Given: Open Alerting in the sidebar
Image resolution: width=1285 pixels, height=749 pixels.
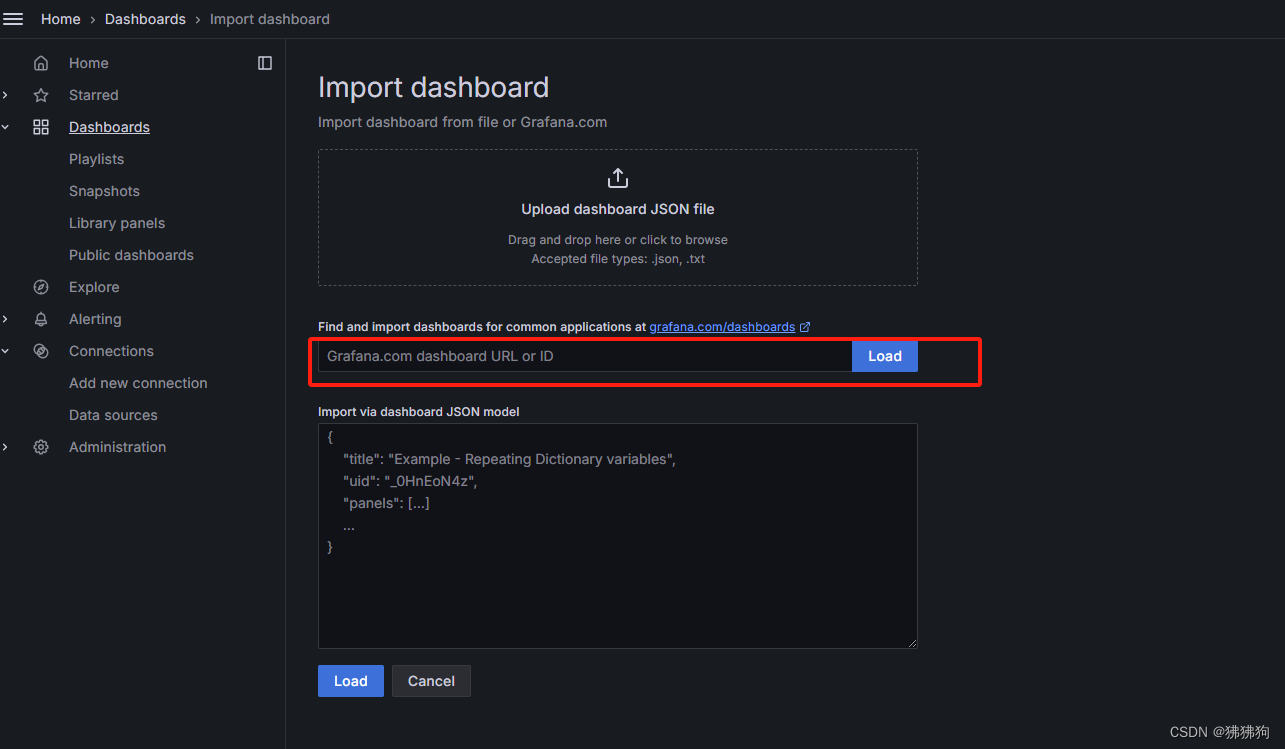Looking at the screenshot, I should click(x=95, y=319).
